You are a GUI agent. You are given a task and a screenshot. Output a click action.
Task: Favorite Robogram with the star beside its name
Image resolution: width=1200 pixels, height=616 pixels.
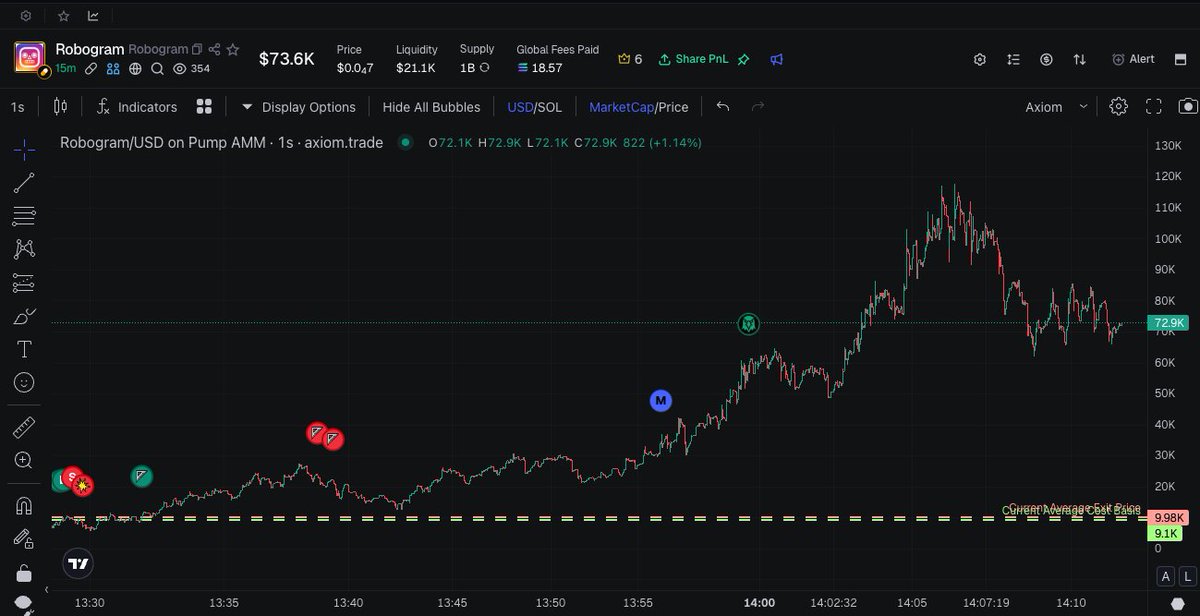point(233,48)
